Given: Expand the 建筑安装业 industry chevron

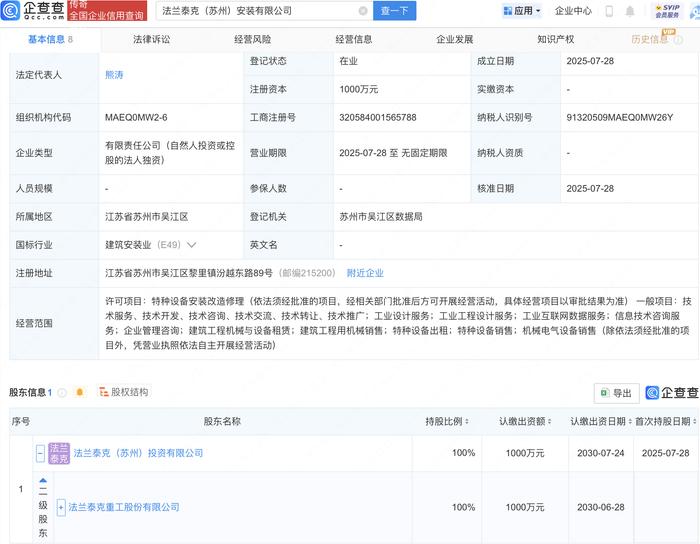Looking at the screenshot, I should pyautogui.click(x=192, y=245).
